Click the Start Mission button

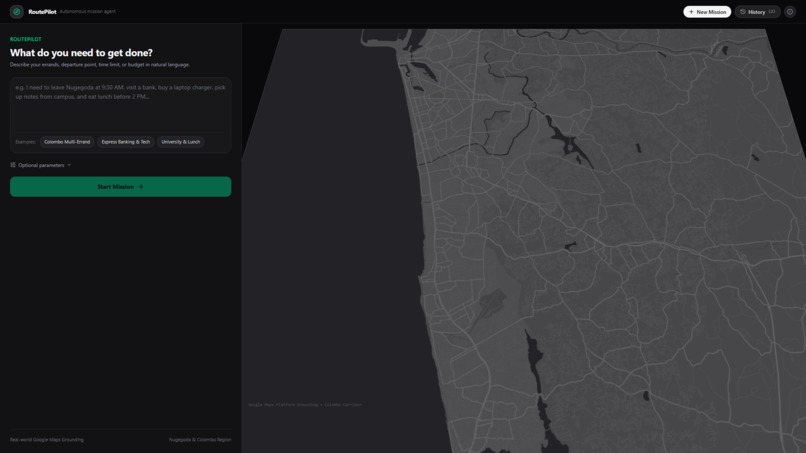(120, 187)
